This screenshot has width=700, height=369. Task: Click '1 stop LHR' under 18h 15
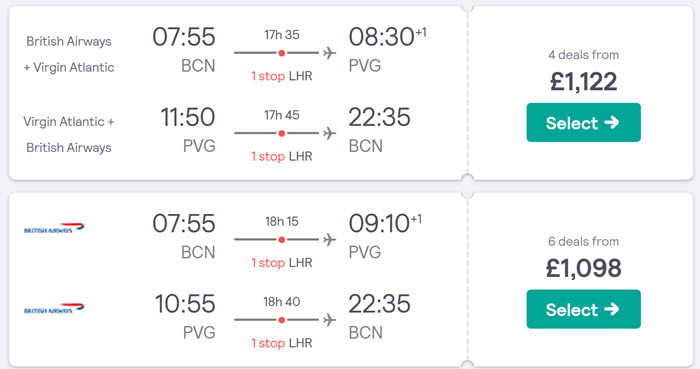pos(282,263)
